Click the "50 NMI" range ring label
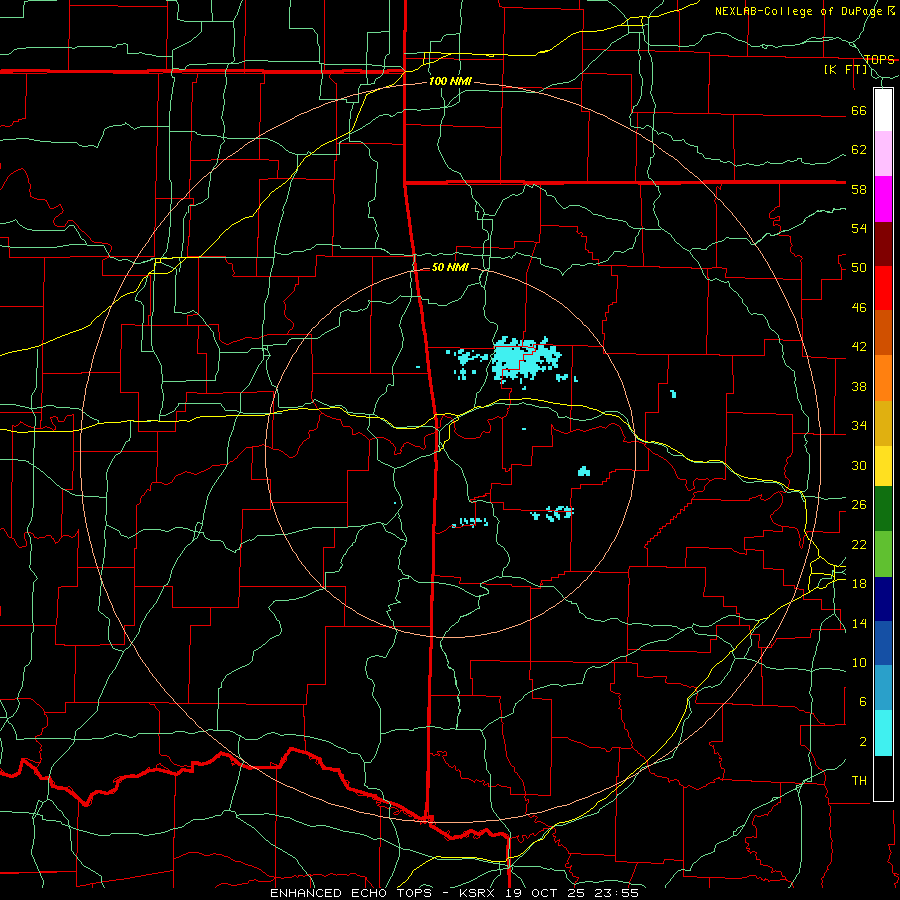 pyautogui.click(x=450, y=267)
